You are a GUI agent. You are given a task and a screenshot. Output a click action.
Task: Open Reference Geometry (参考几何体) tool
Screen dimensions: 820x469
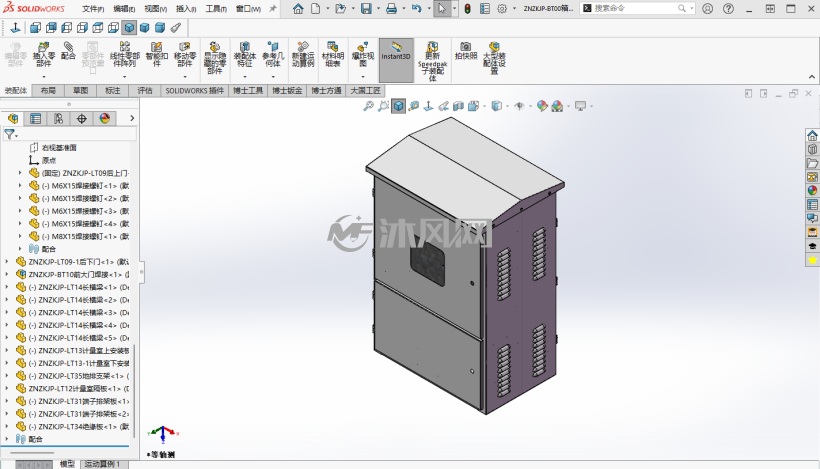pyautogui.click(x=272, y=54)
